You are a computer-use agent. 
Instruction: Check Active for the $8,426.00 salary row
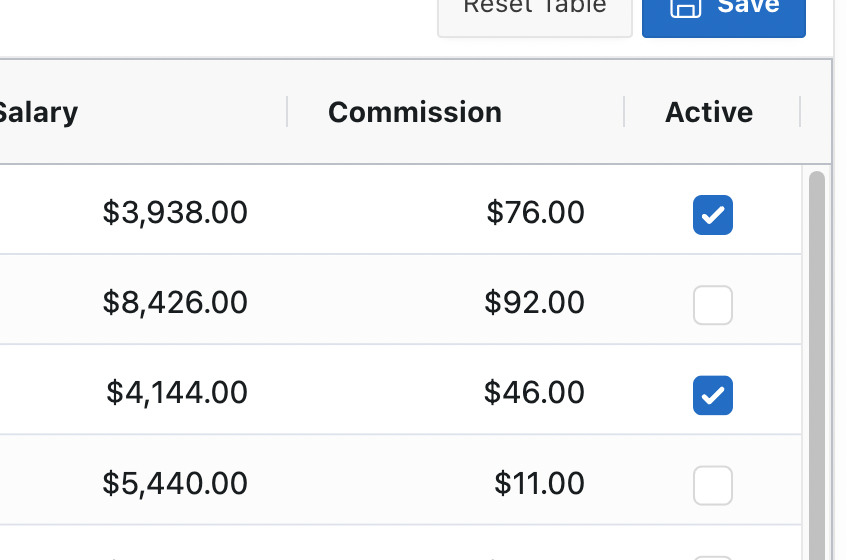coord(713,305)
